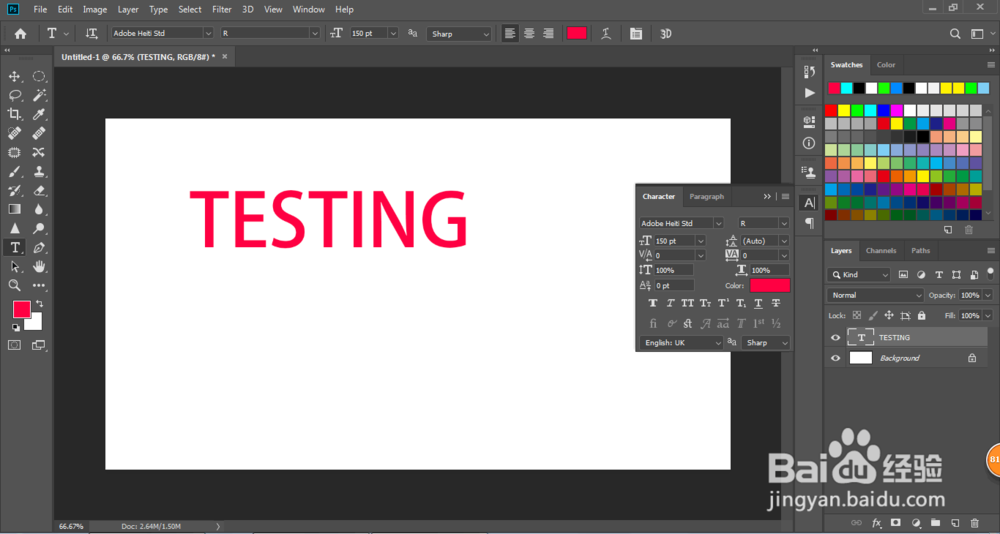
Task: Select the Gradient tool
Action: tap(14, 209)
